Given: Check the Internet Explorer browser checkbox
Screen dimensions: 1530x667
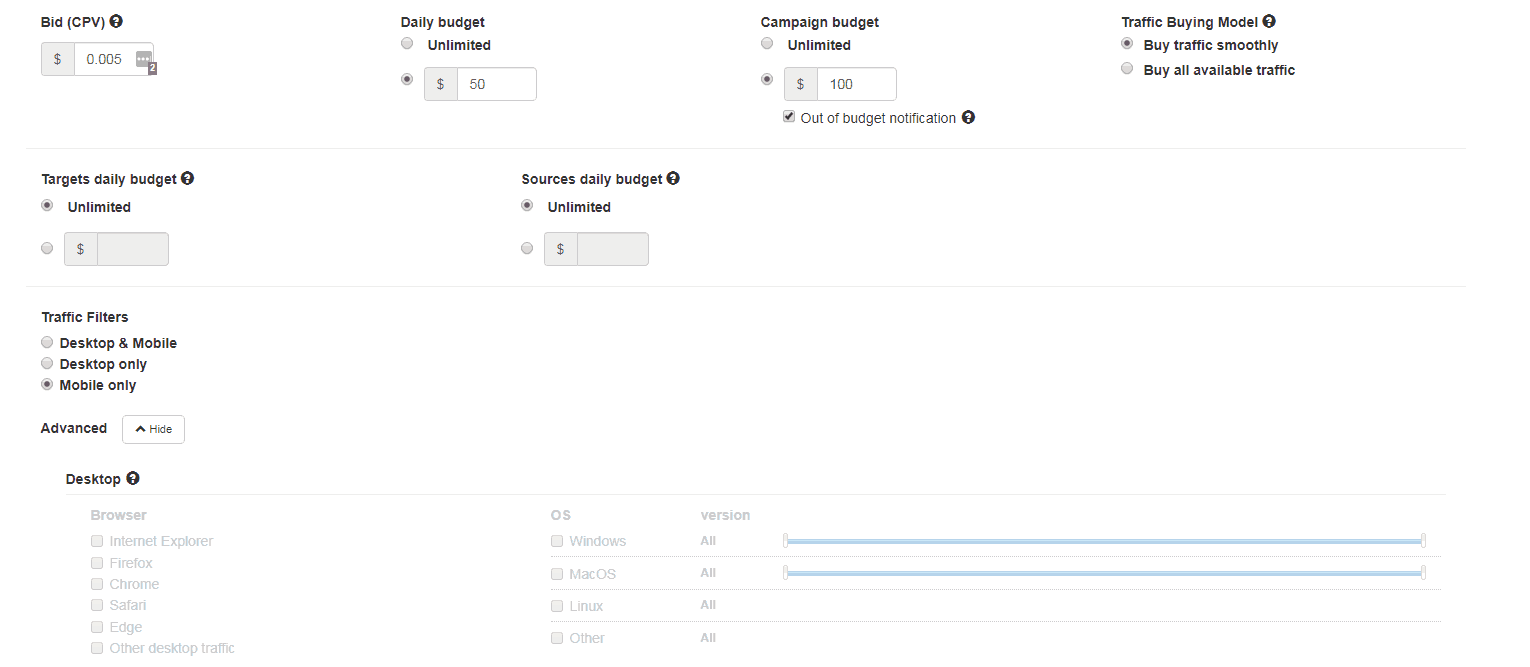Looking at the screenshot, I should pos(97,541).
